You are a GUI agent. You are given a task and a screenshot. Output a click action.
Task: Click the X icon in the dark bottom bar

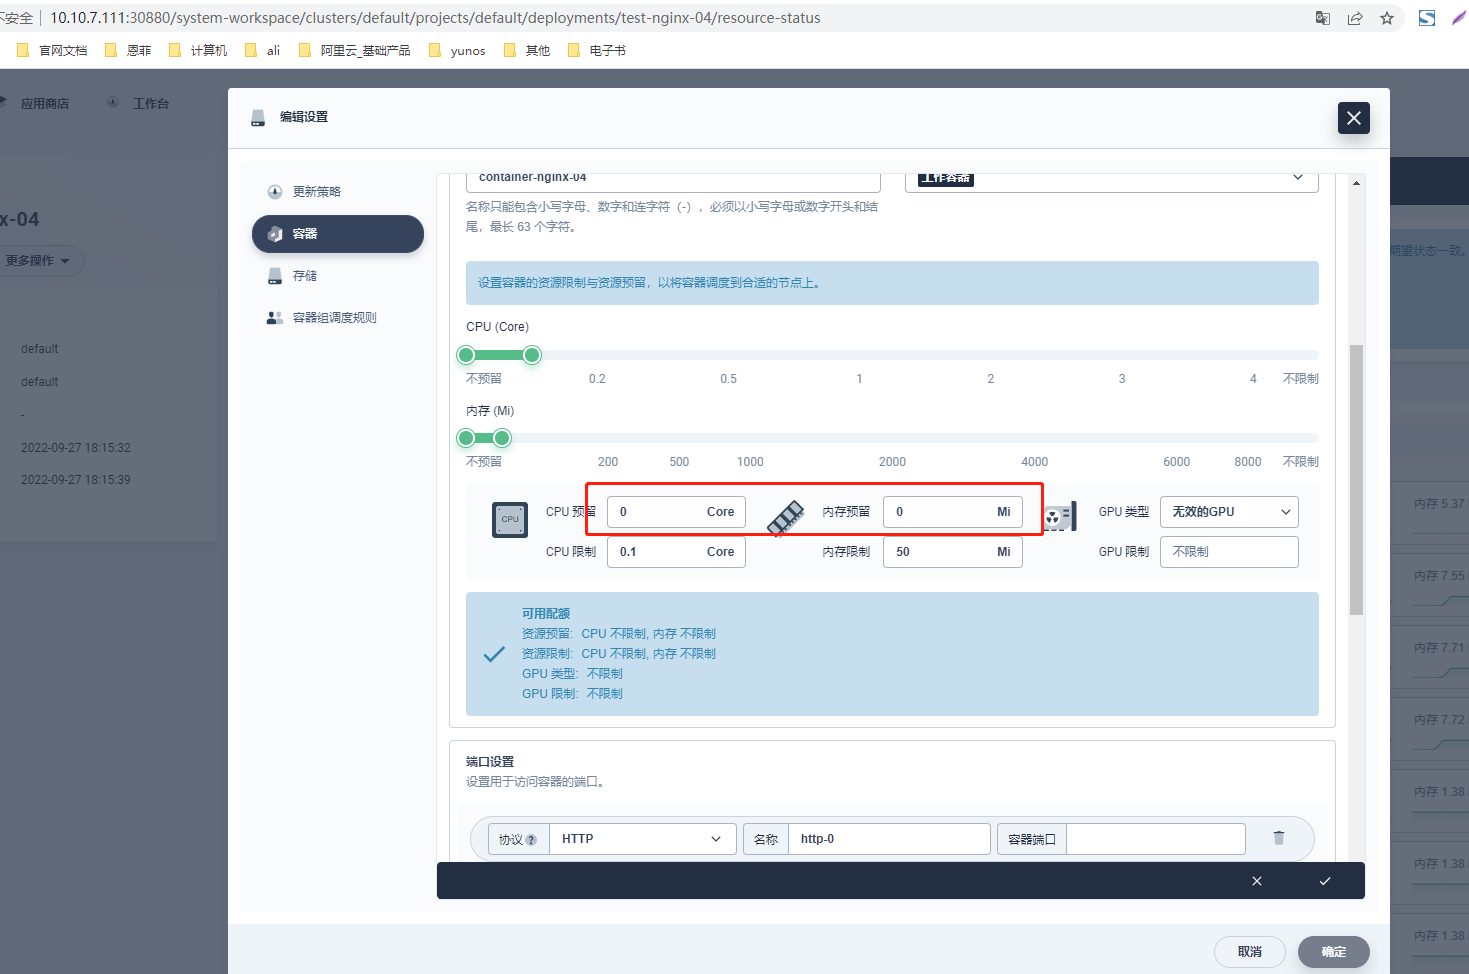1256,881
